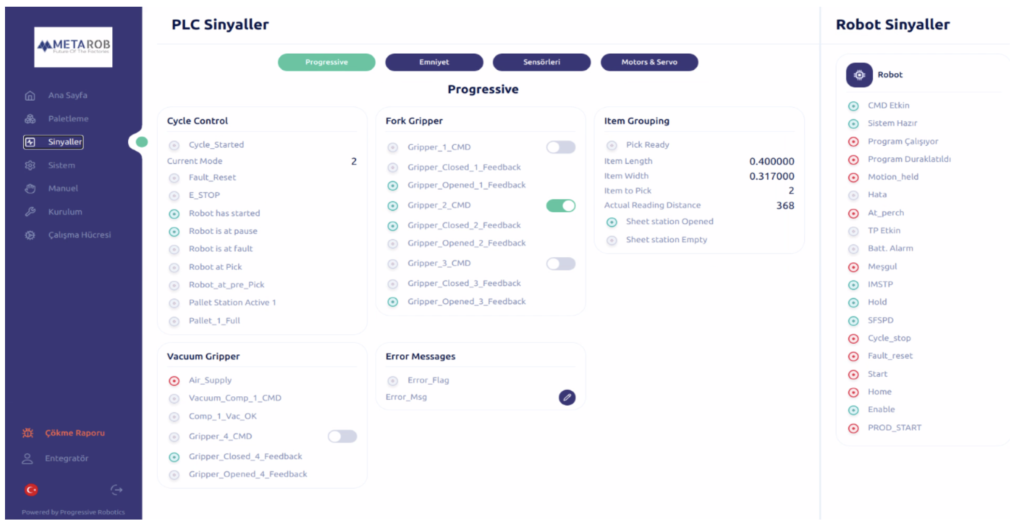The height and width of the screenshot is (530, 1024).
Task: Enable the Gripper_1_CMD toggle
Action: pyautogui.click(x=560, y=147)
